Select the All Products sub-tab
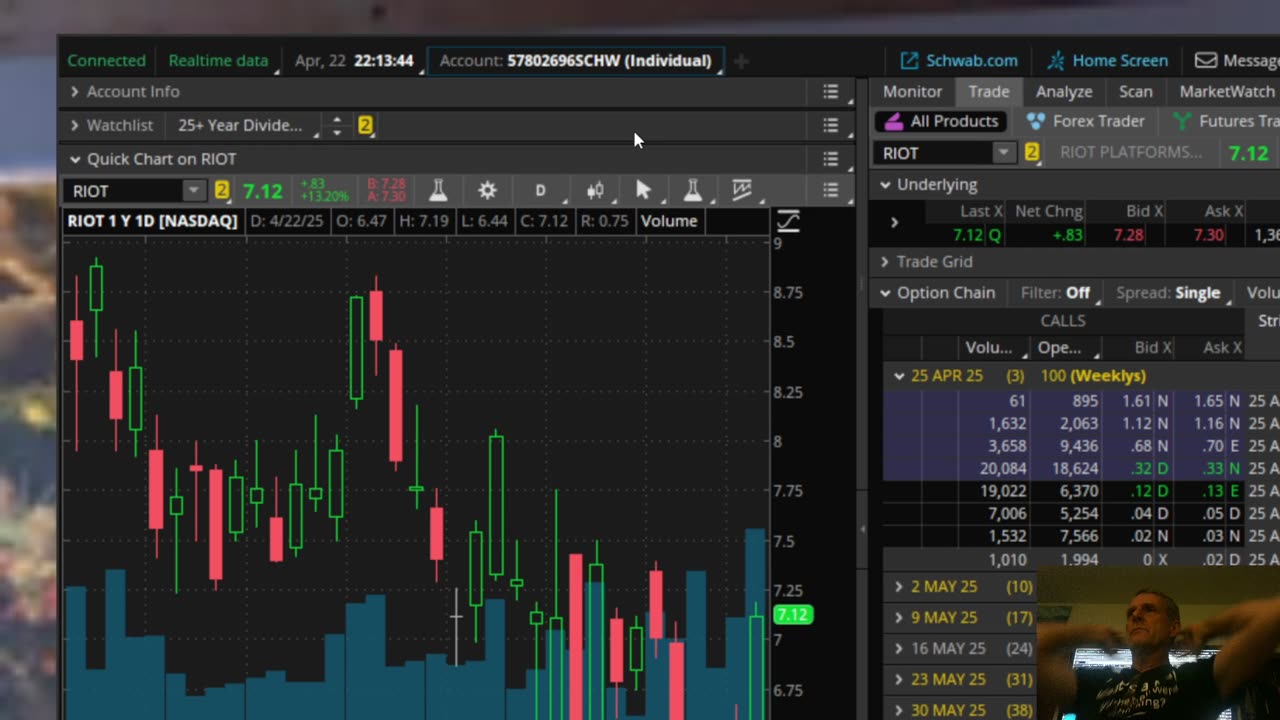1280x720 pixels. click(x=940, y=121)
